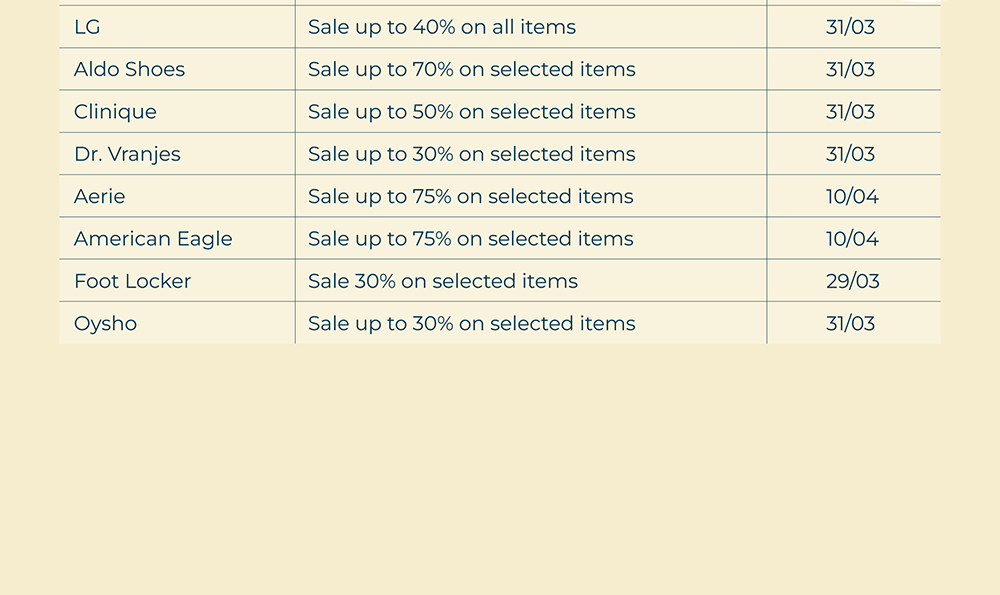Select the Aldo Shoes brand cell
Screen dimensions: 1000x595
129,69
